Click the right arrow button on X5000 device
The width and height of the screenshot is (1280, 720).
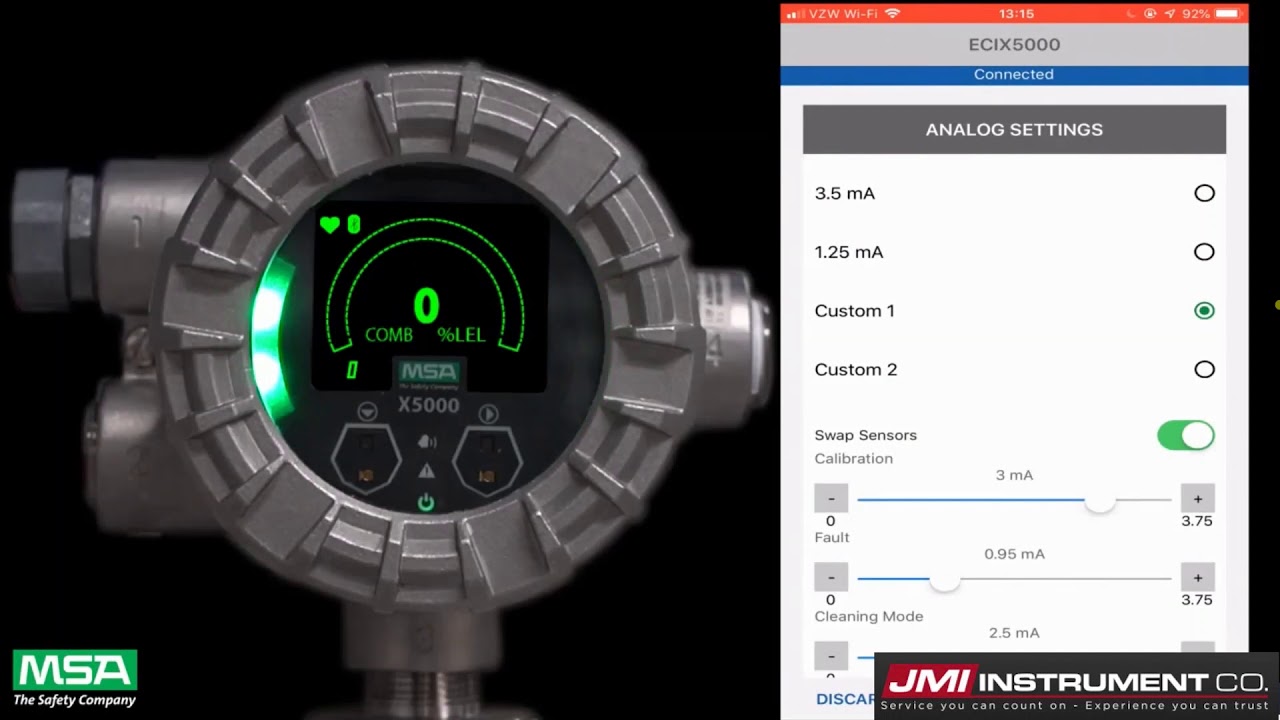[x=488, y=413]
